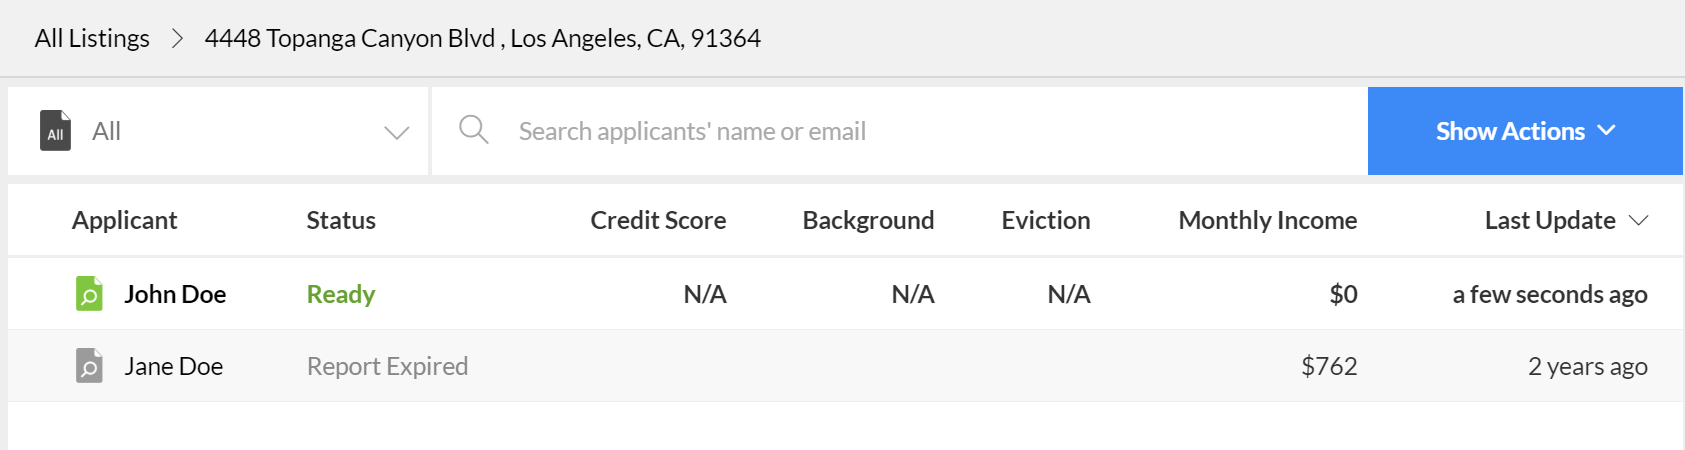Screen dimensions: 1685x450
Task: Go back to All Listings
Action: coord(92,38)
